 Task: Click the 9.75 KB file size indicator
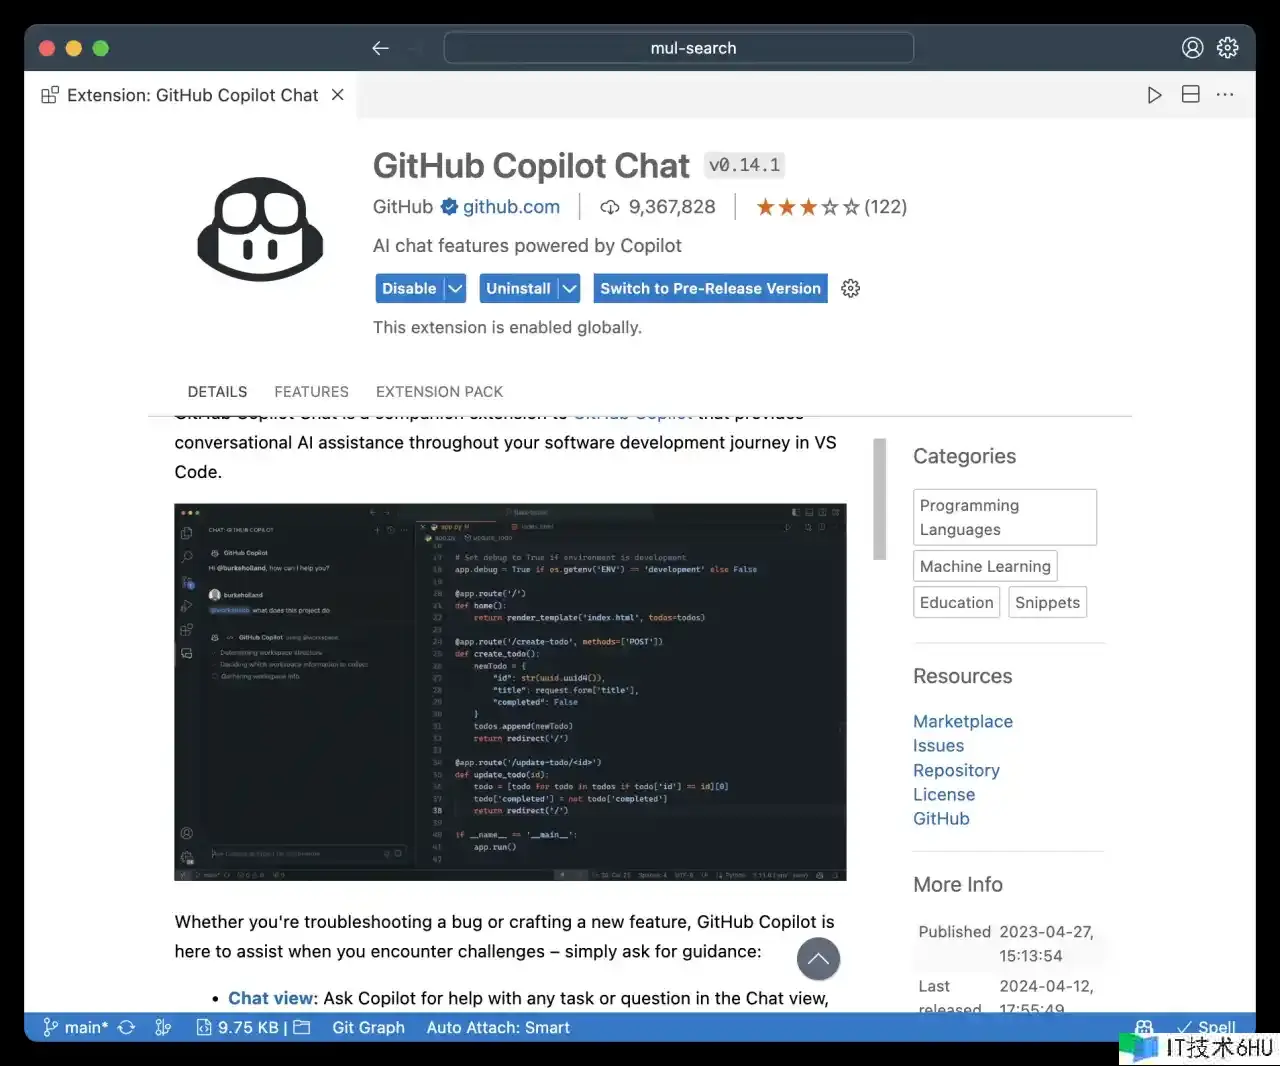(x=238, y=1027)
